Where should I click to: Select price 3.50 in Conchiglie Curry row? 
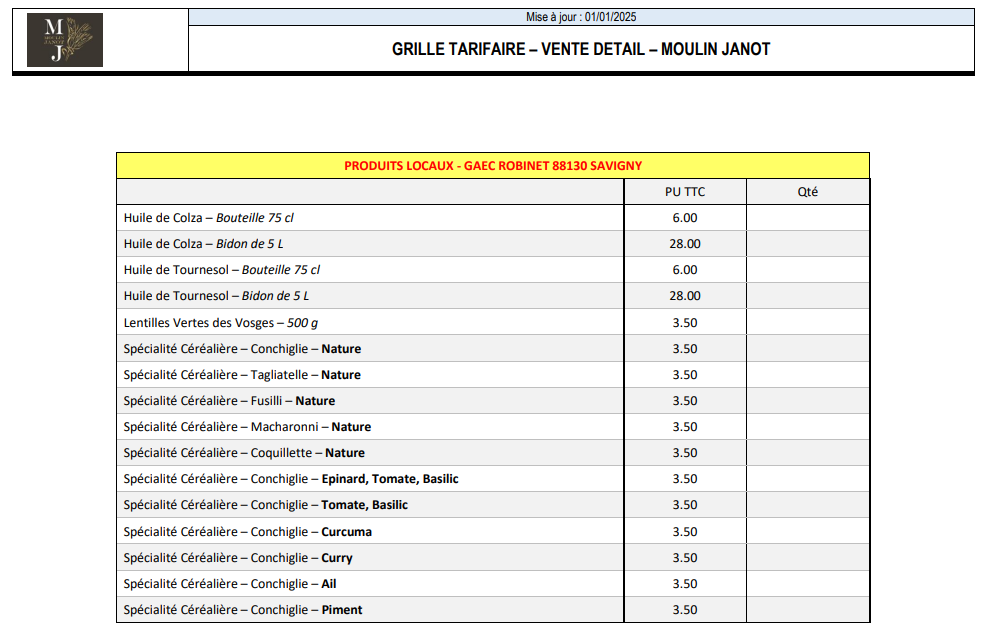pyautogui.click(x=685, y=558)
